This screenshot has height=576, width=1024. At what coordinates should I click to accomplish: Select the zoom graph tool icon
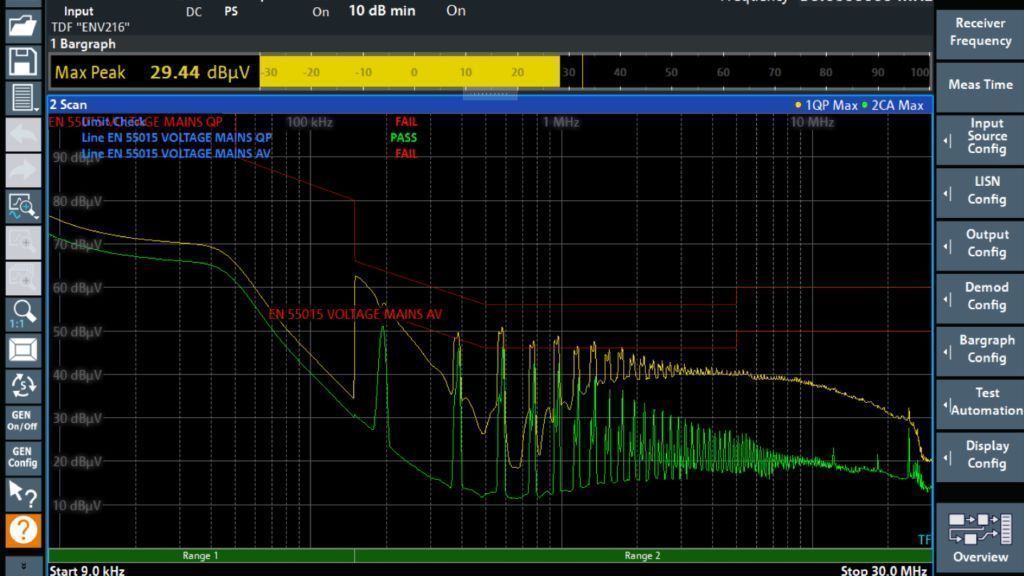[22, 207]
